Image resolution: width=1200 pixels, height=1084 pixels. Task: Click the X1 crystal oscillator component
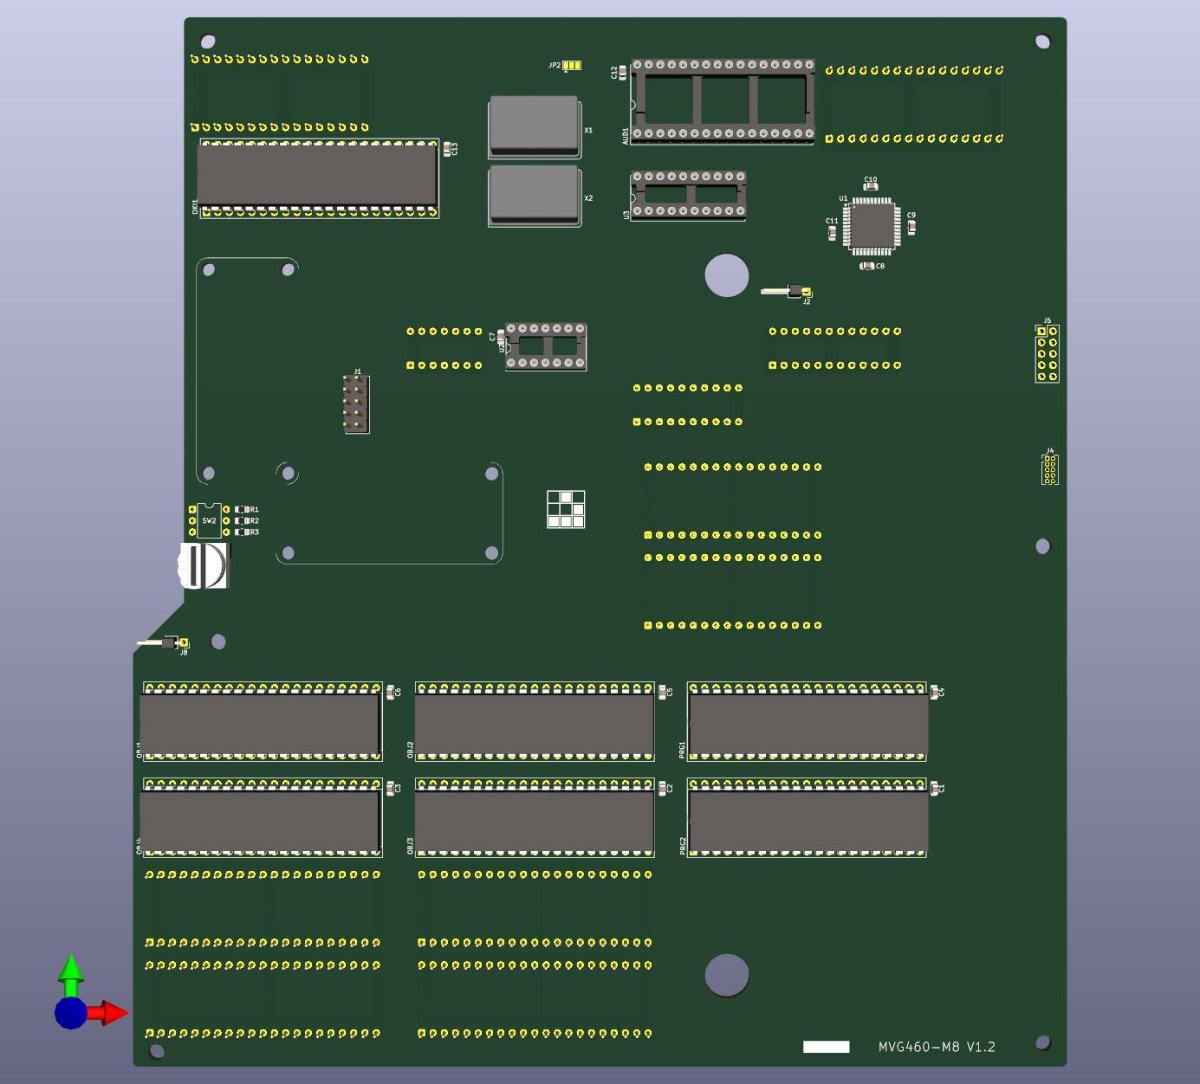[x=534, y=127]
